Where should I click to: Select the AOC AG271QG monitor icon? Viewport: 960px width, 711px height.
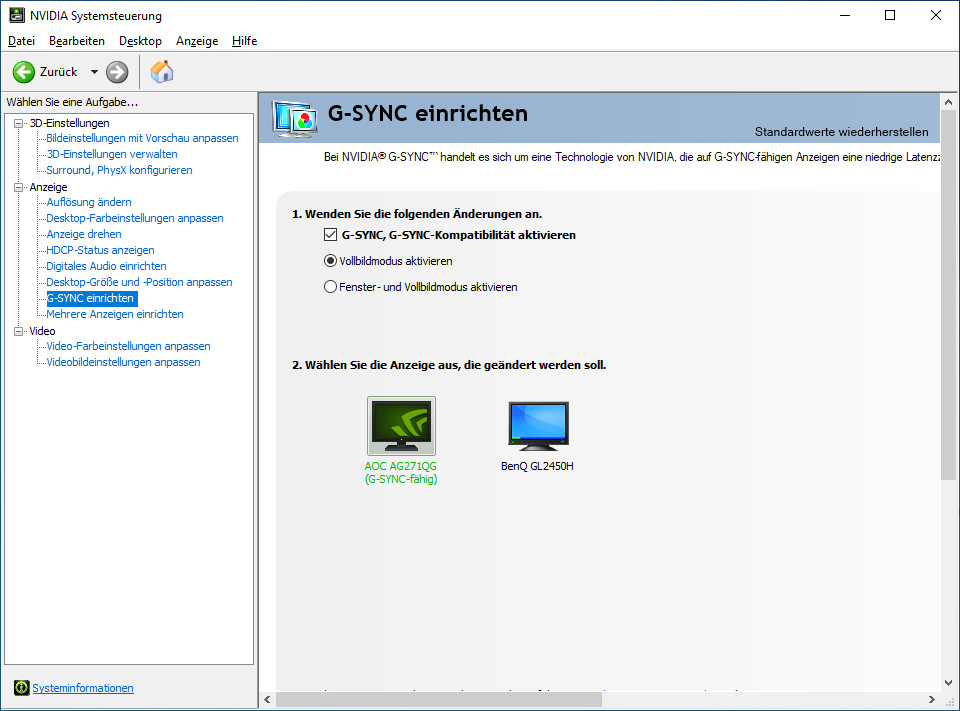[400, 424]
